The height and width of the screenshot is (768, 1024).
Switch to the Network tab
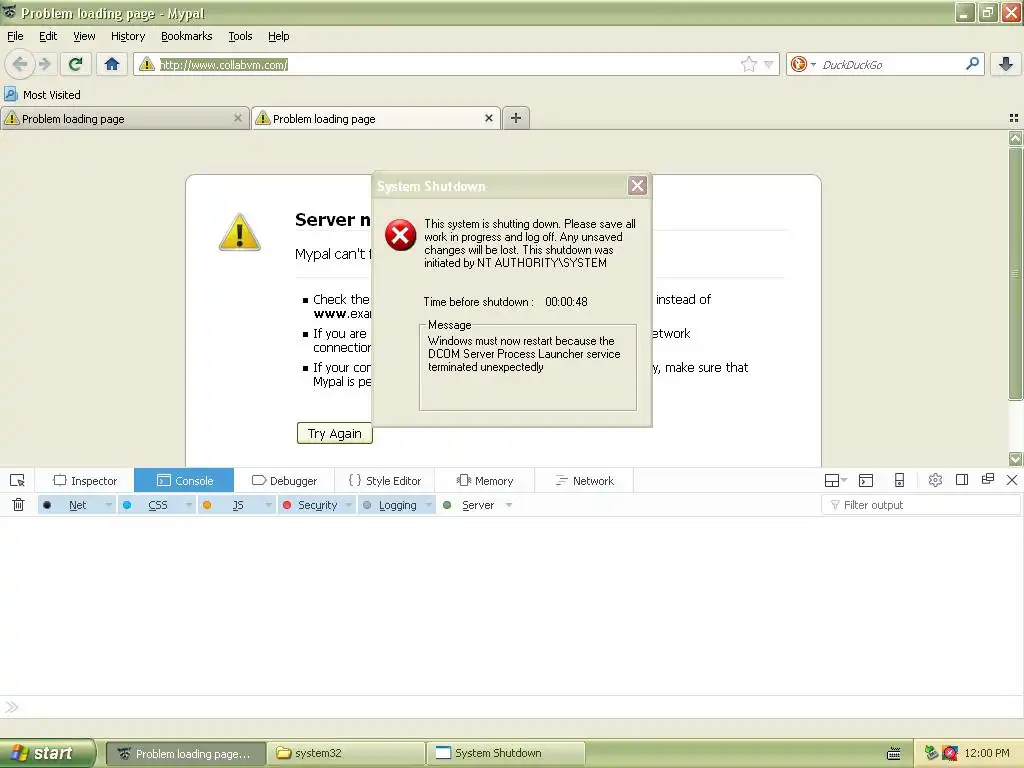point(584,481)
